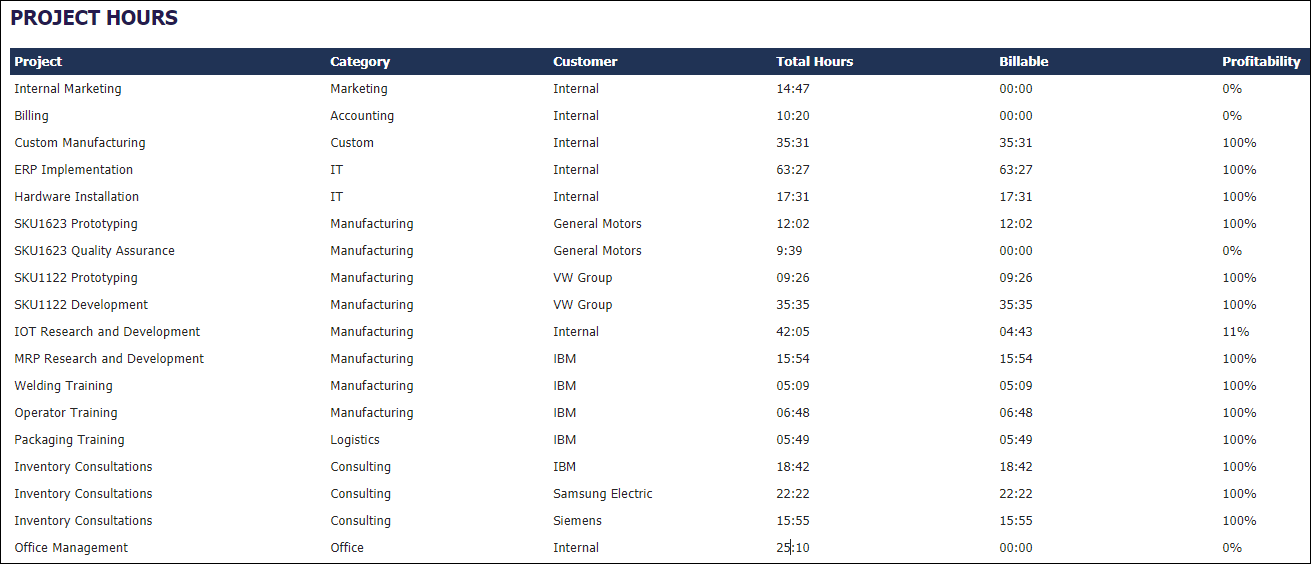Viewport: 1311px width, 564px height.
Task: Click the Profitability column header
Action: coord(1260,62)
